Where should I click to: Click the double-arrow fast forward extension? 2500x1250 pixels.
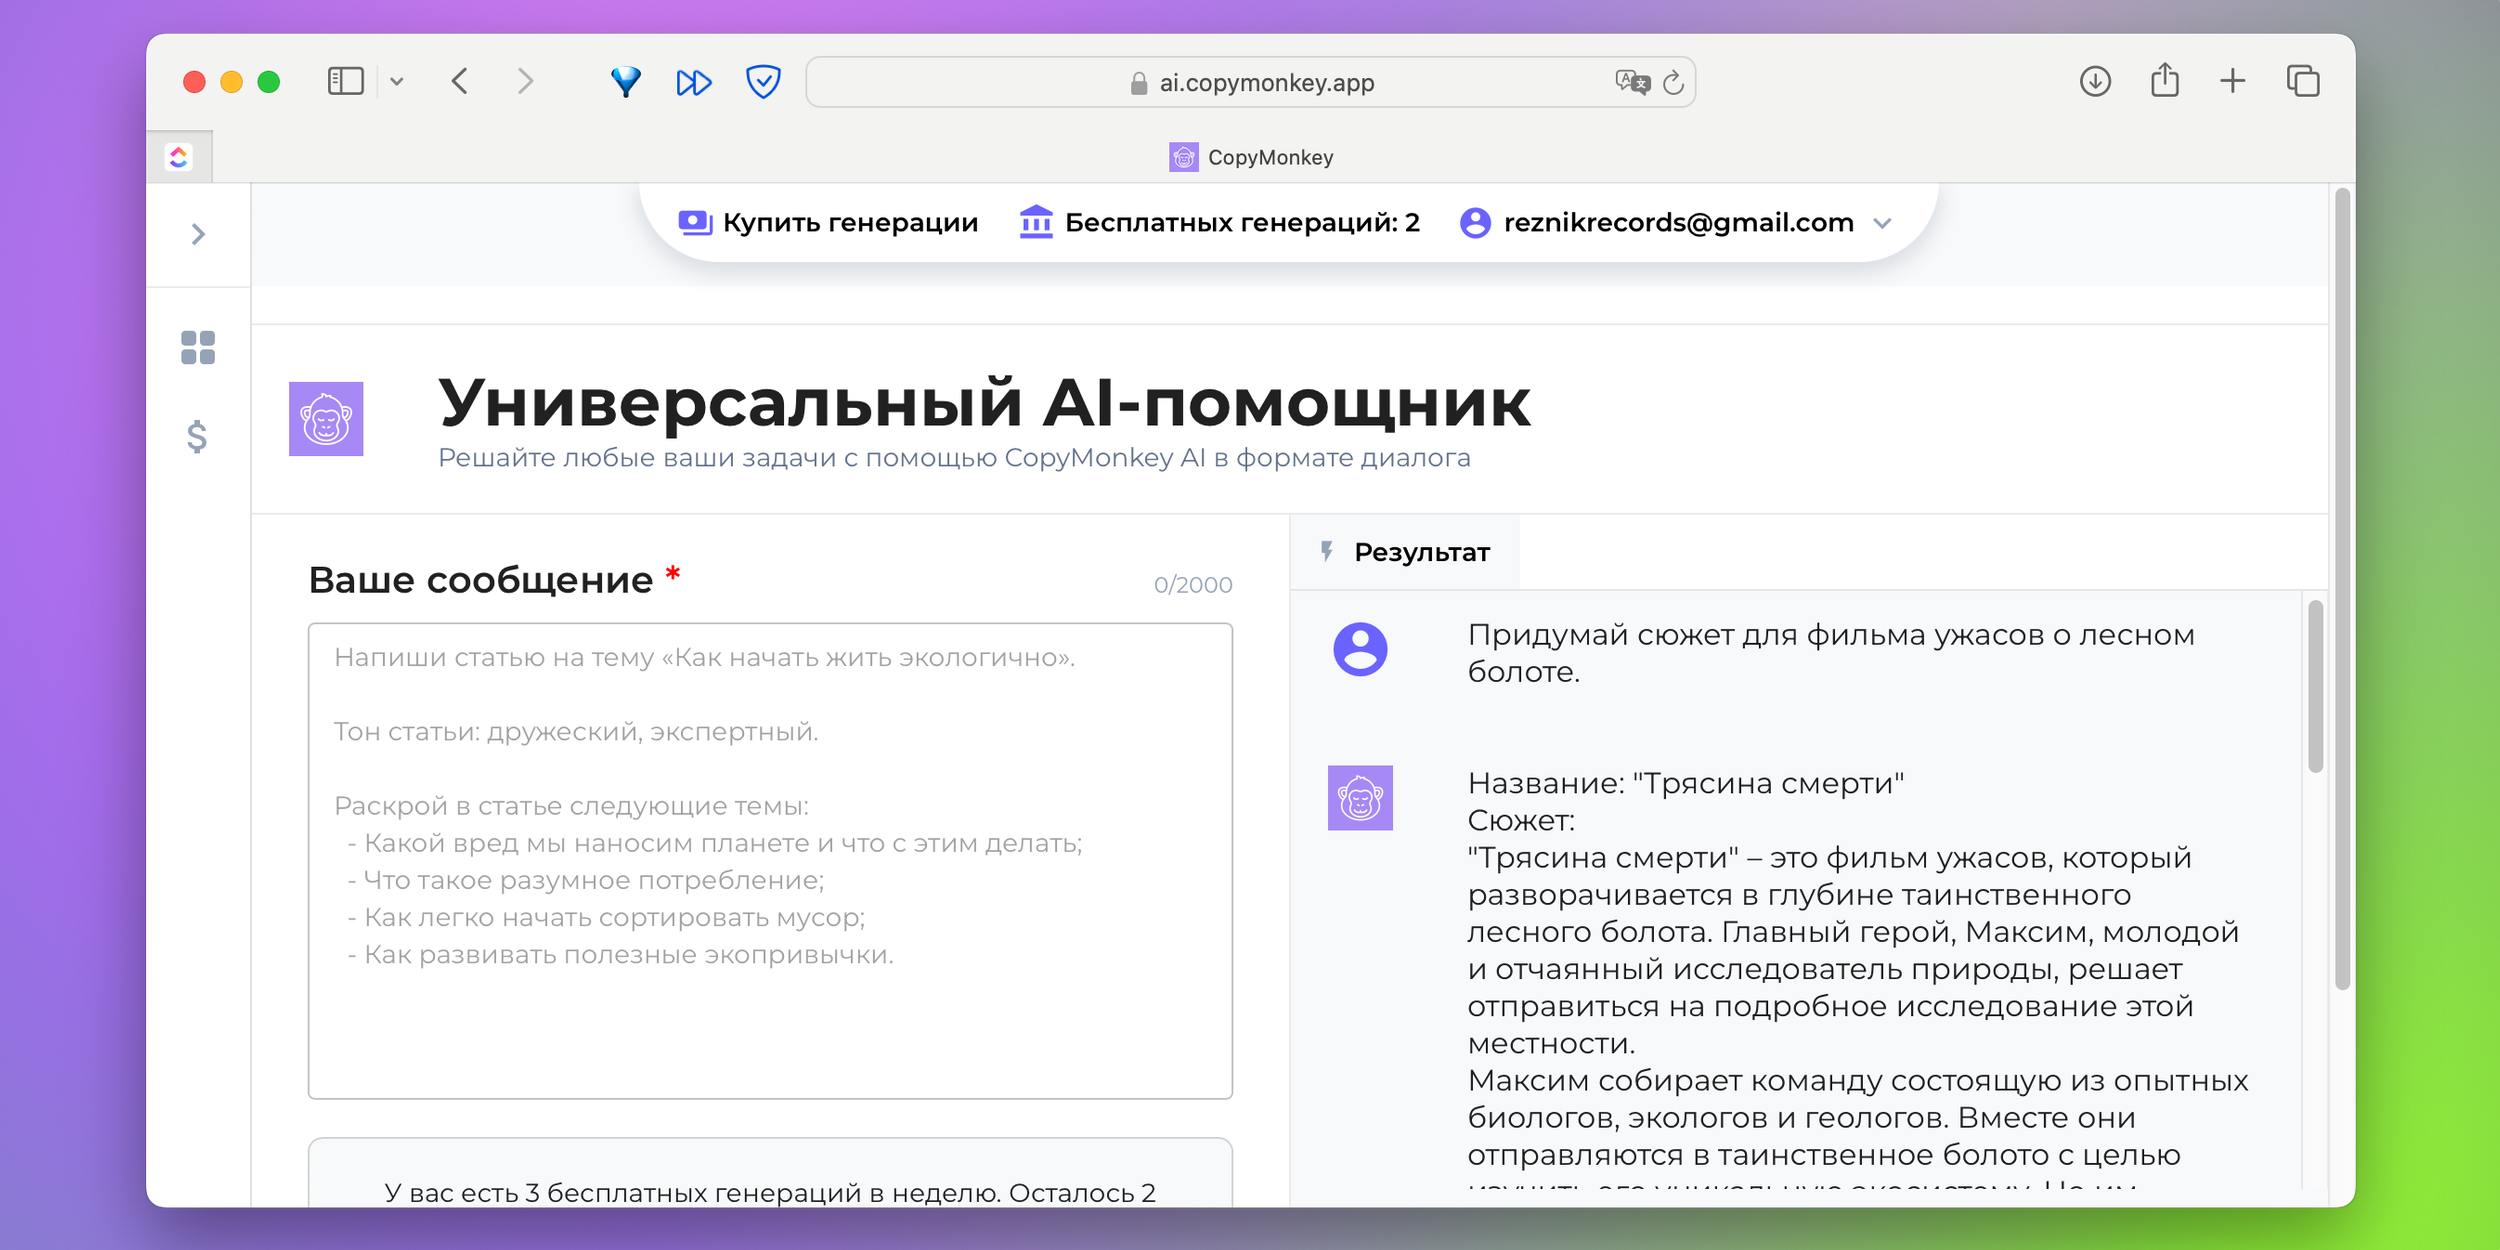[x=694, y=82]
